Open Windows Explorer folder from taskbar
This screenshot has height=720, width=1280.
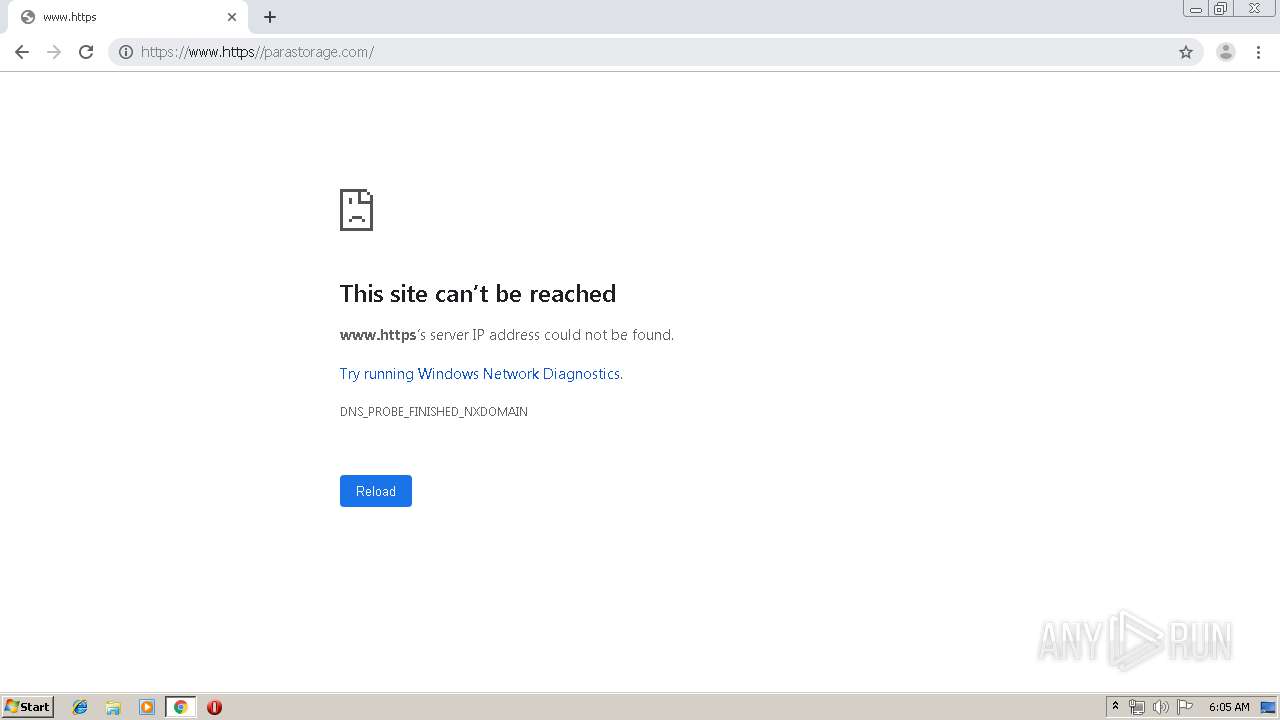(113, 707)
